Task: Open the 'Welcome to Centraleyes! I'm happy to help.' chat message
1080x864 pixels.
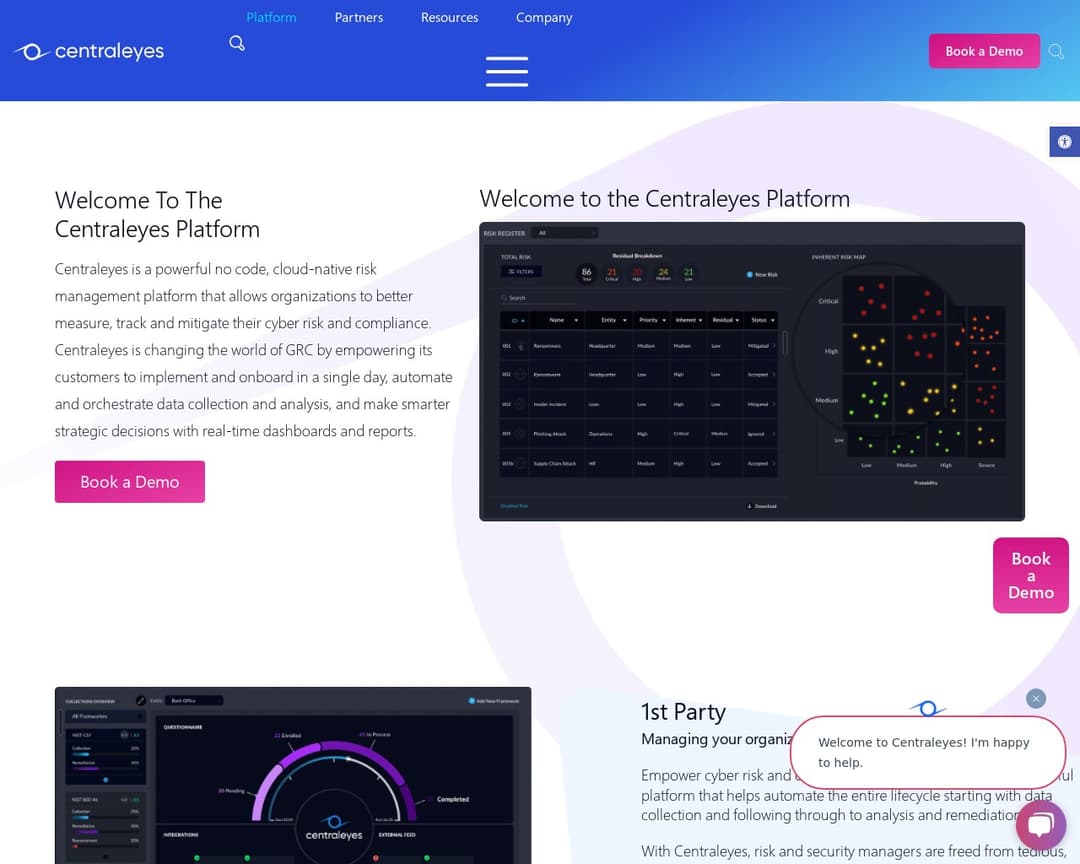Action: point(928,752)
